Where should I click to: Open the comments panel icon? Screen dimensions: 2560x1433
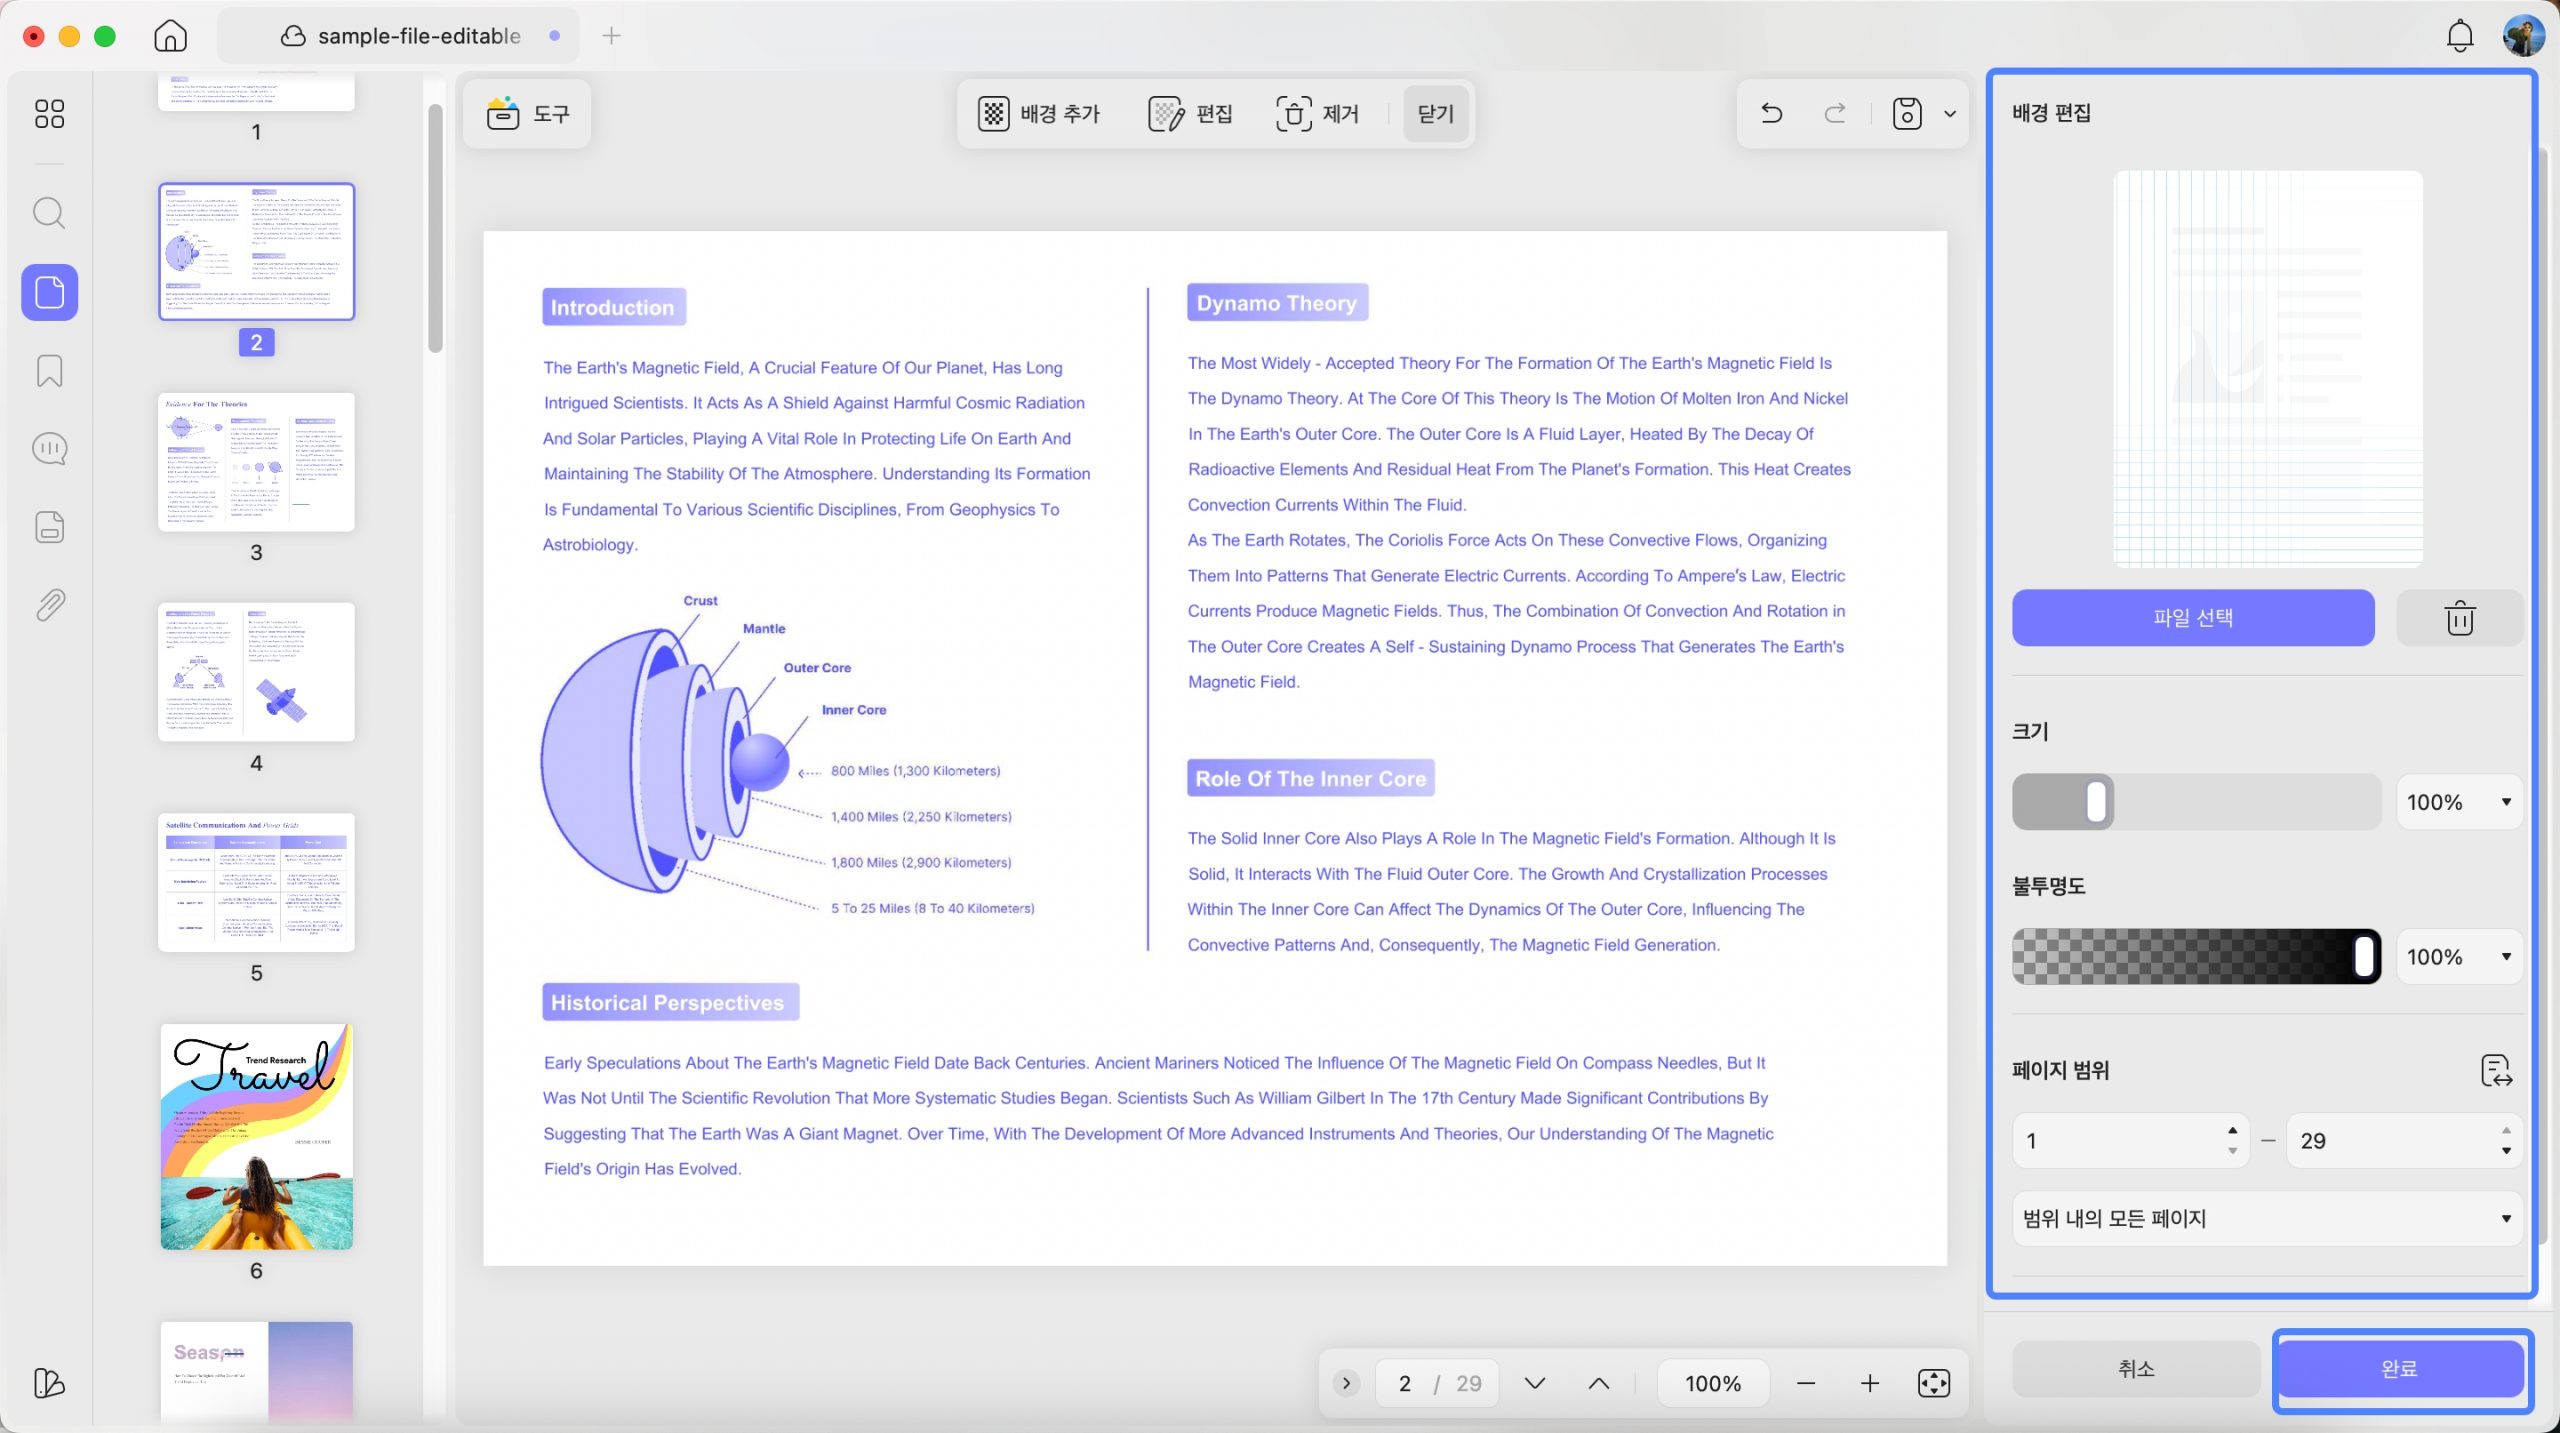coord(49,448)
